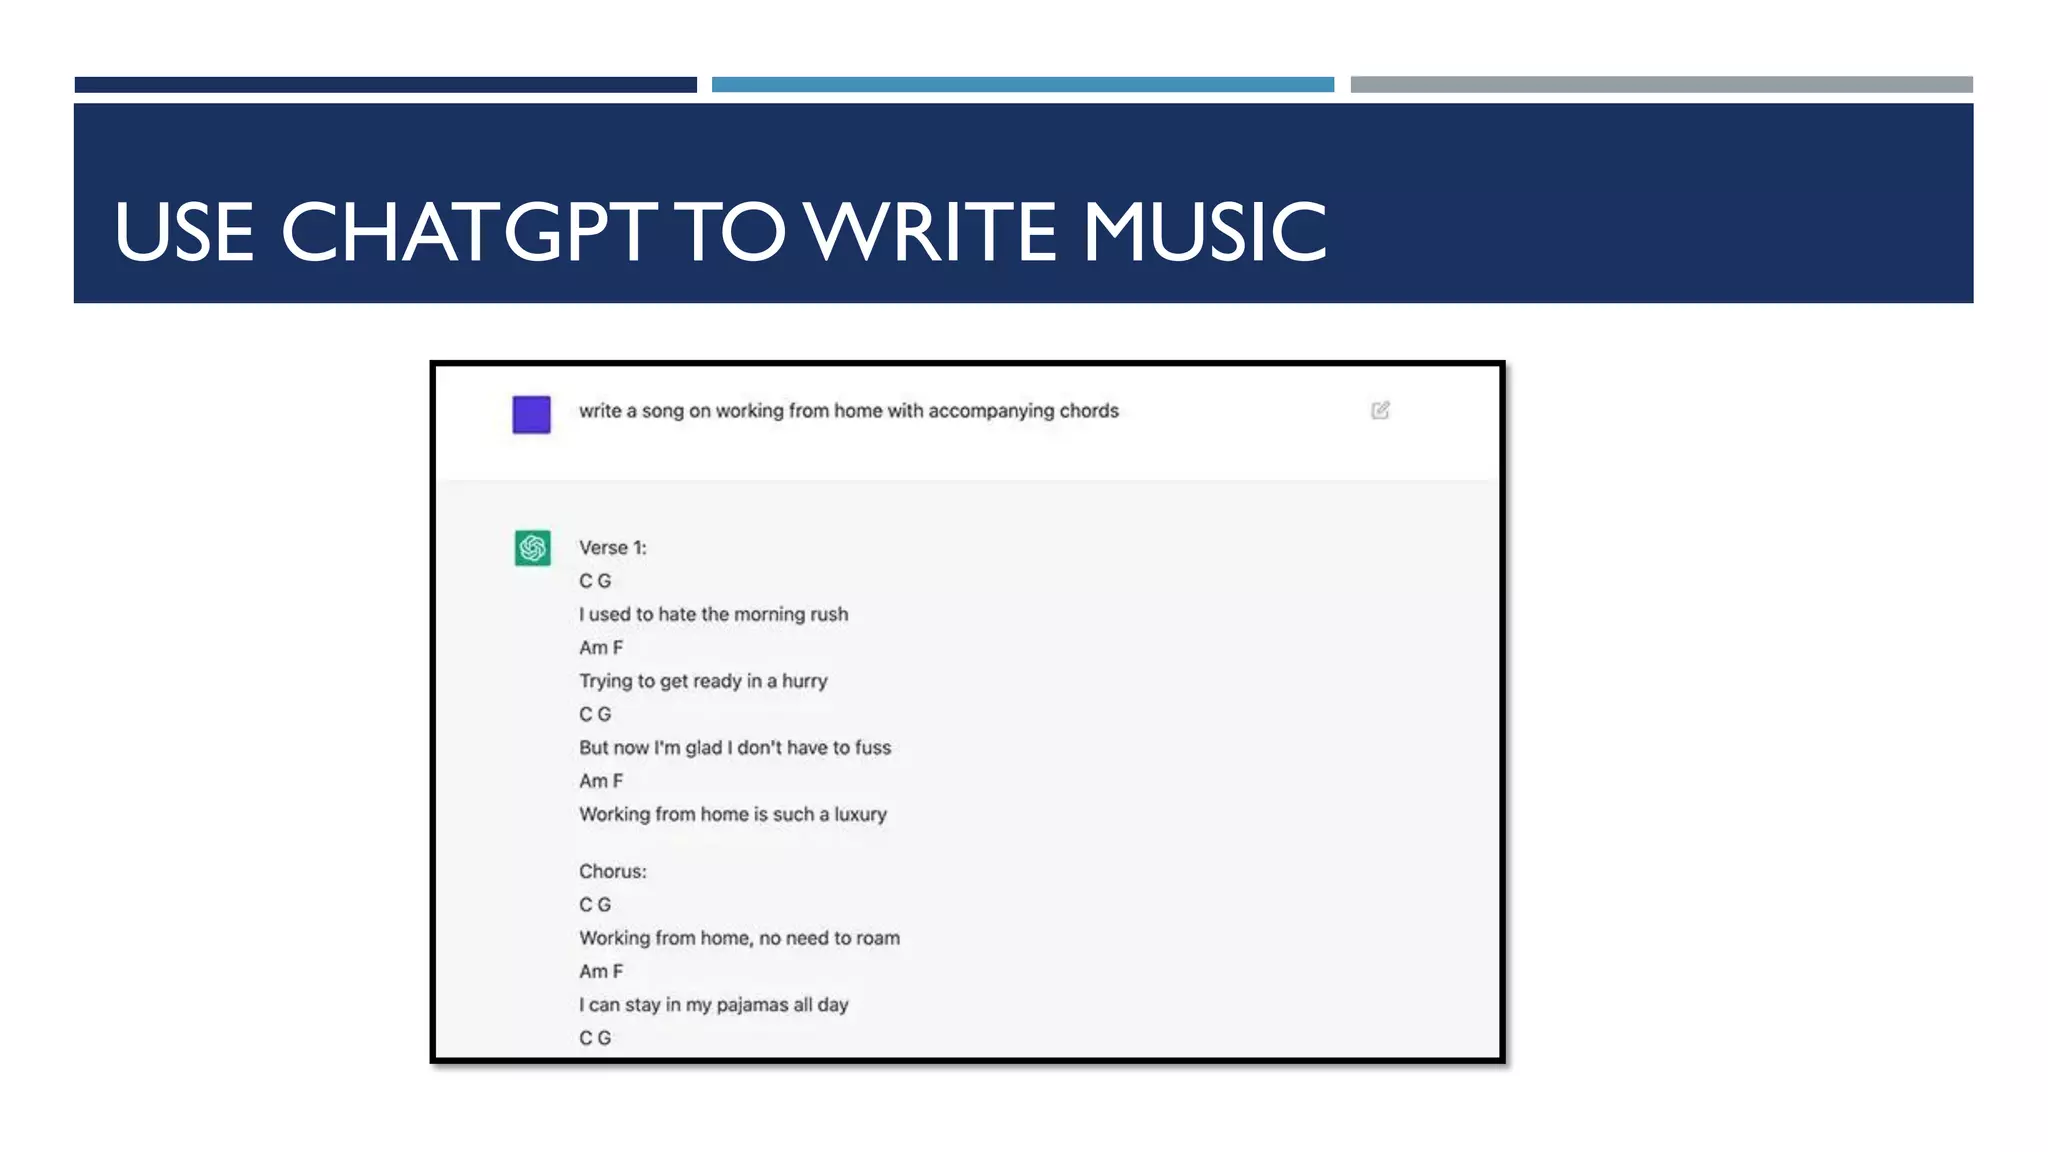Click the dark navy bar above title
Image resolution: width=2048 pixels, height=1152 pixels.
point(385,85)
